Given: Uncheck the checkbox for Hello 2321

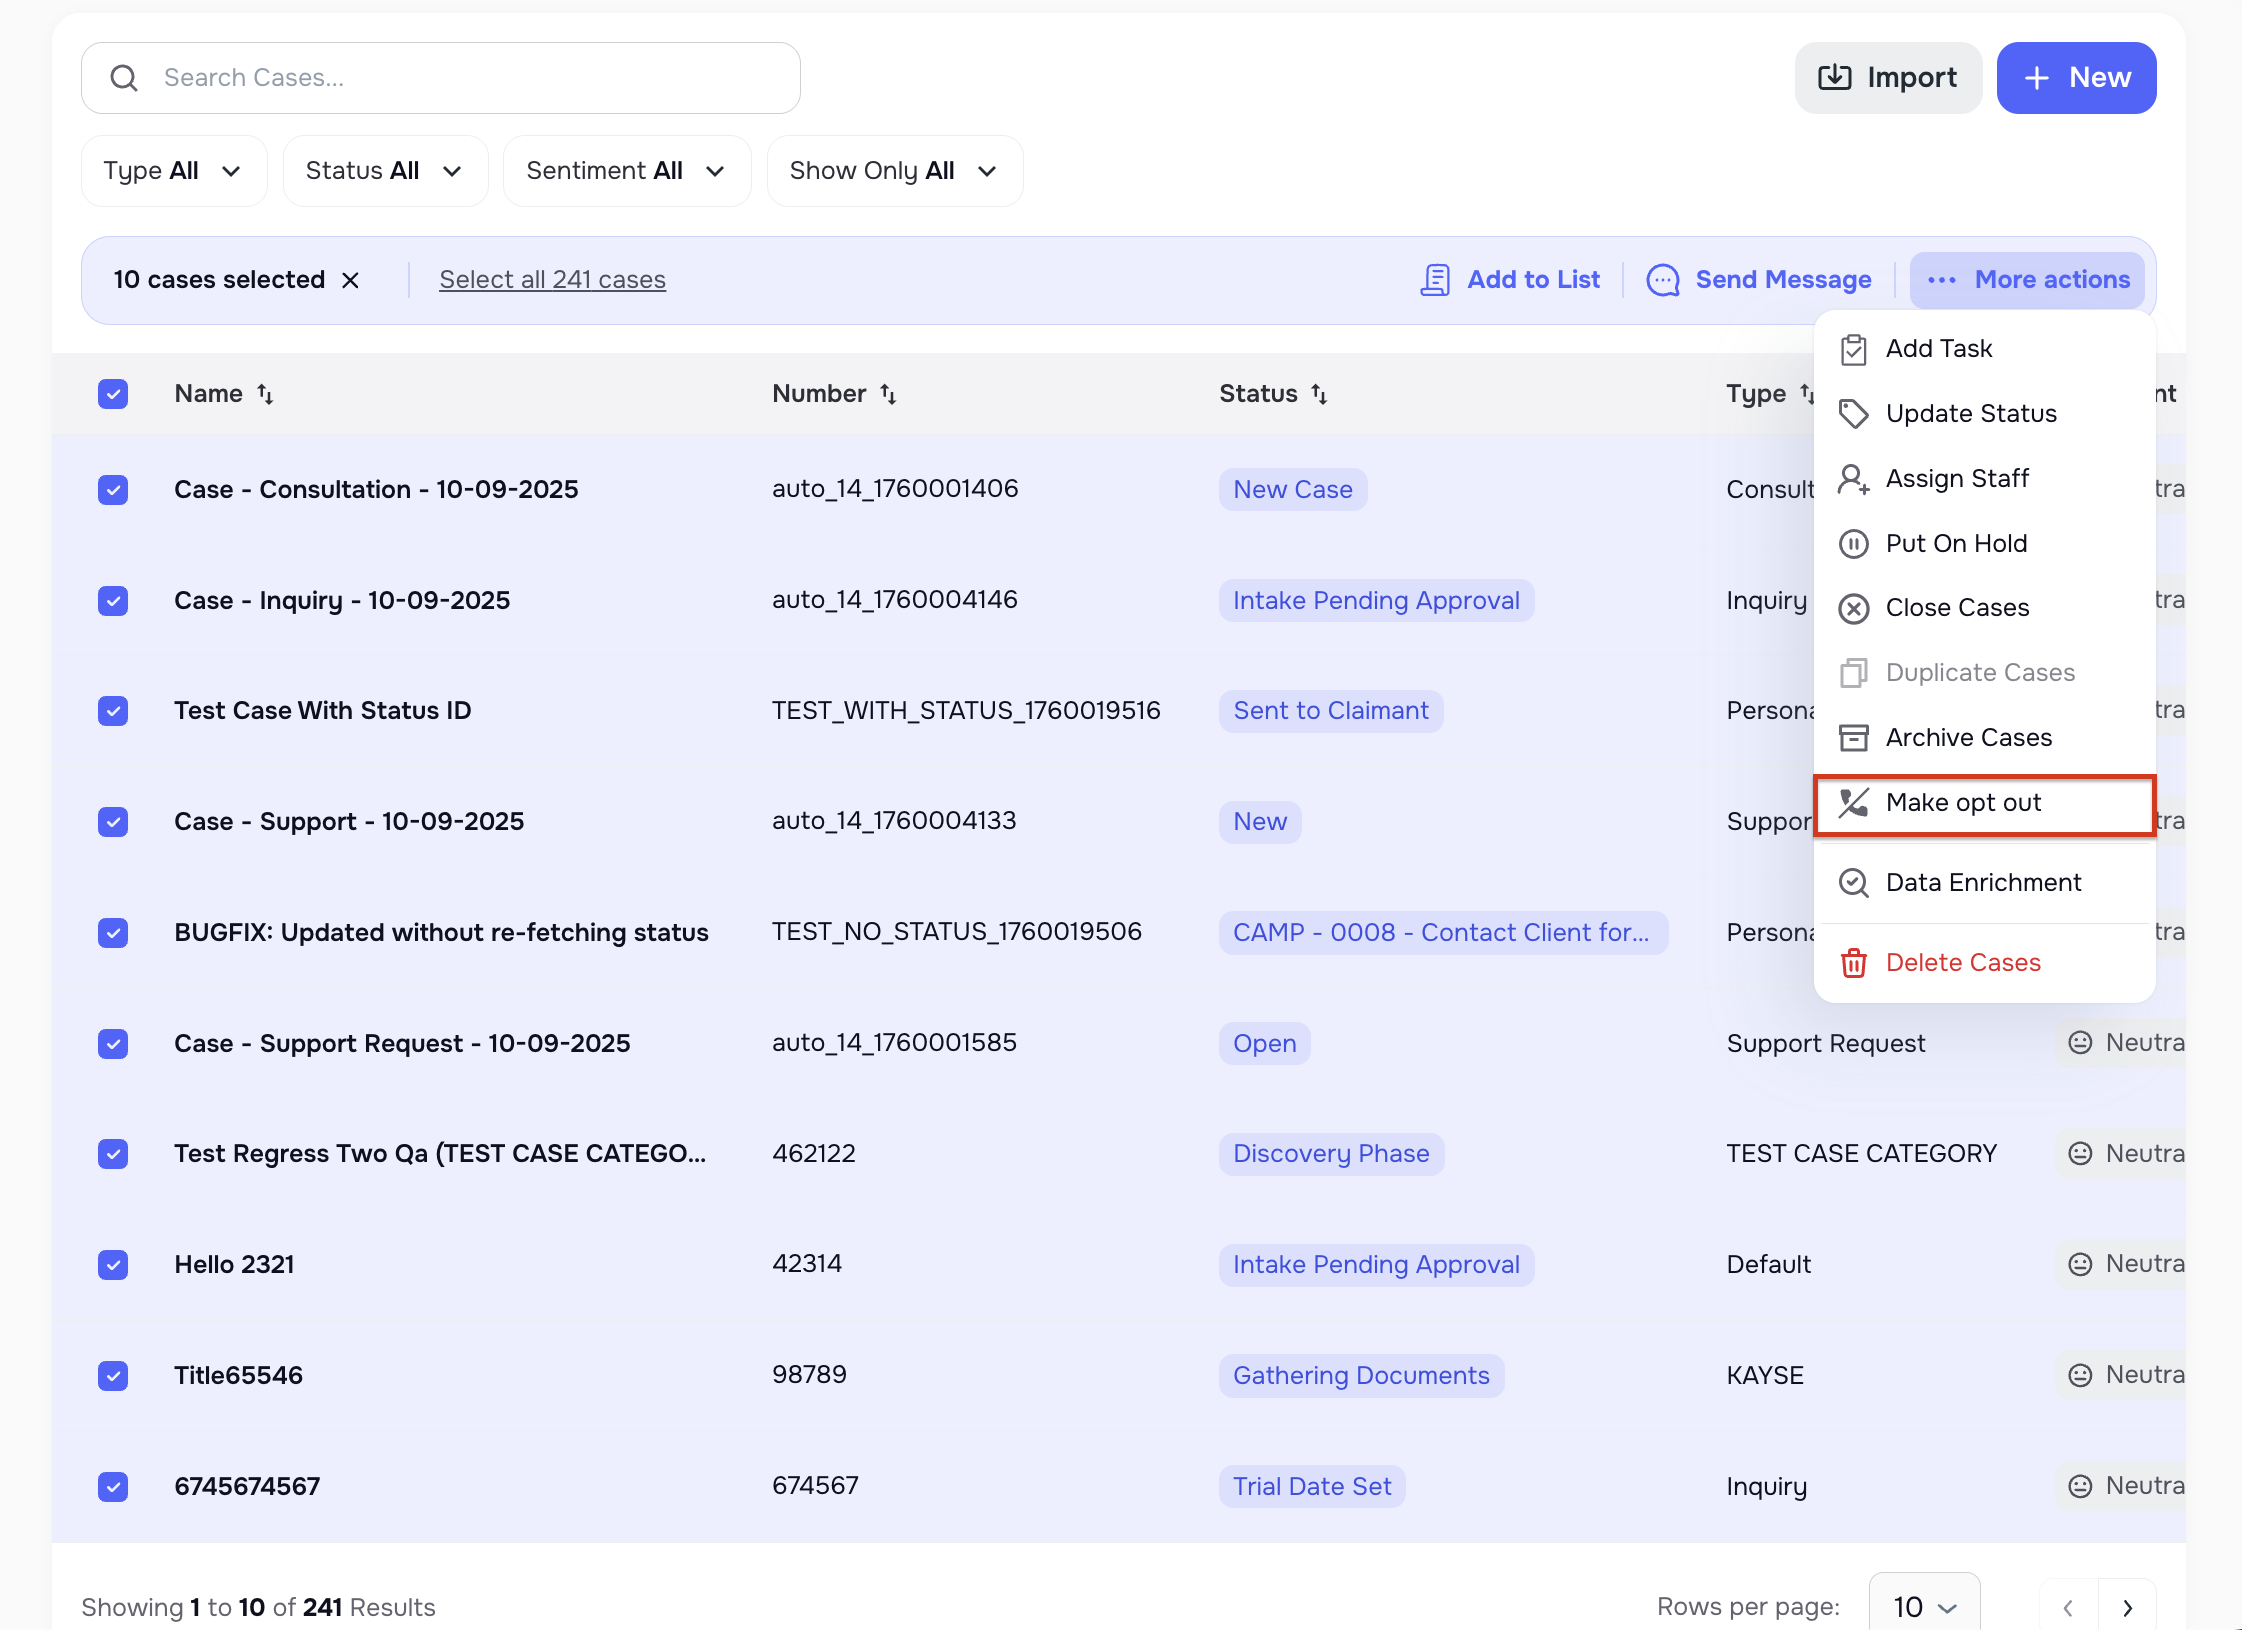Looking at the screenshot, I should click(x=113, y=1264).
